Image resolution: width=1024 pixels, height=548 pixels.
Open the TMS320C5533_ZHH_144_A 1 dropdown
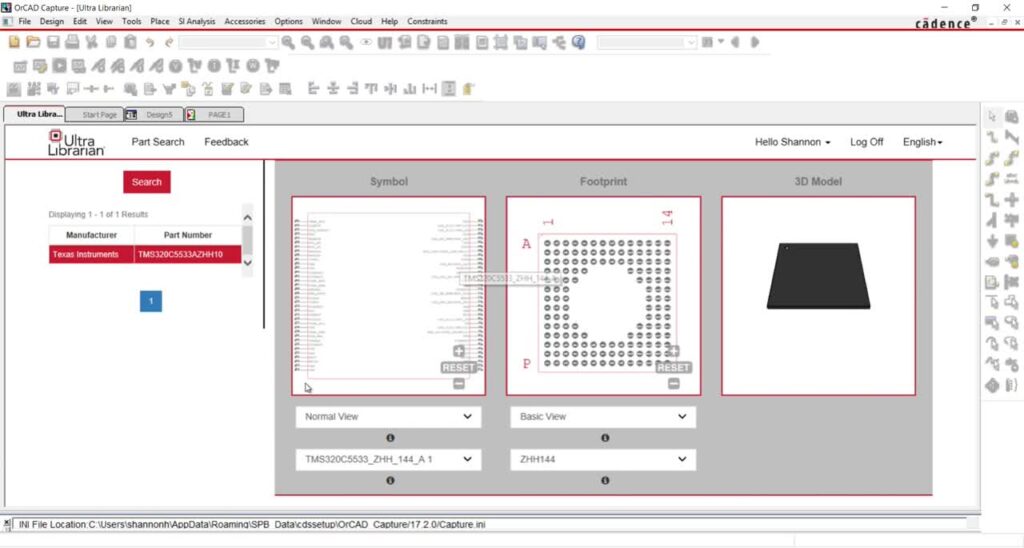tap(388, 460)
